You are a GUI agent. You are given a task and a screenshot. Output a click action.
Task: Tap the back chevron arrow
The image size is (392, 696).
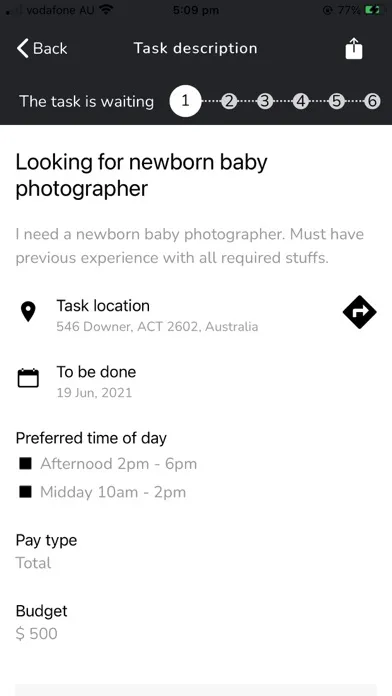tap(23, 48)
